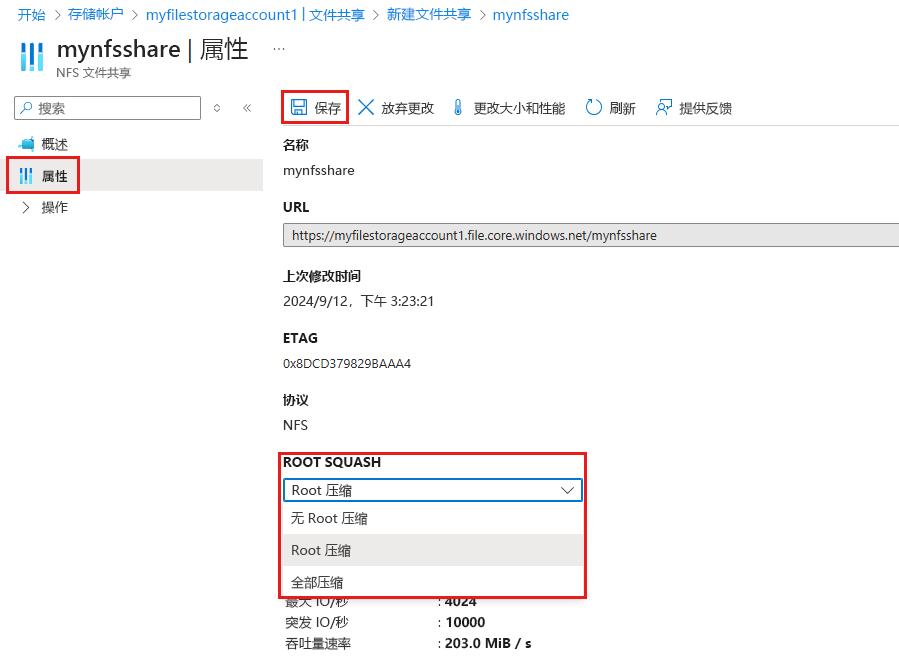Click the 上次修改时间 label
Screen dimensions: 899x669
(x=322, y=276)
